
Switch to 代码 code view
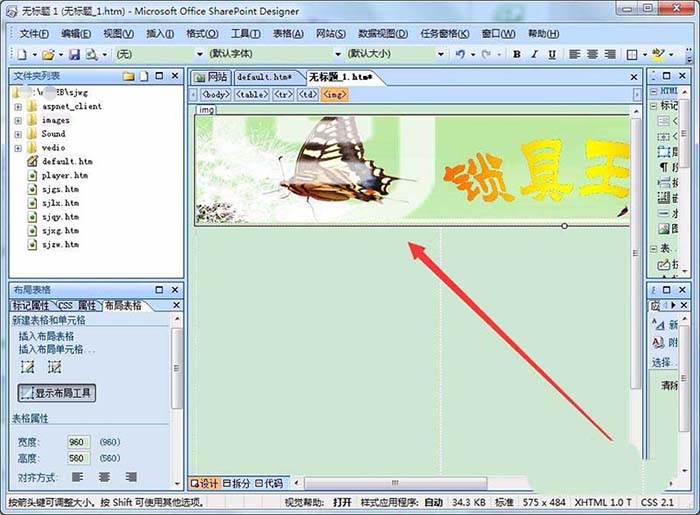268,483
